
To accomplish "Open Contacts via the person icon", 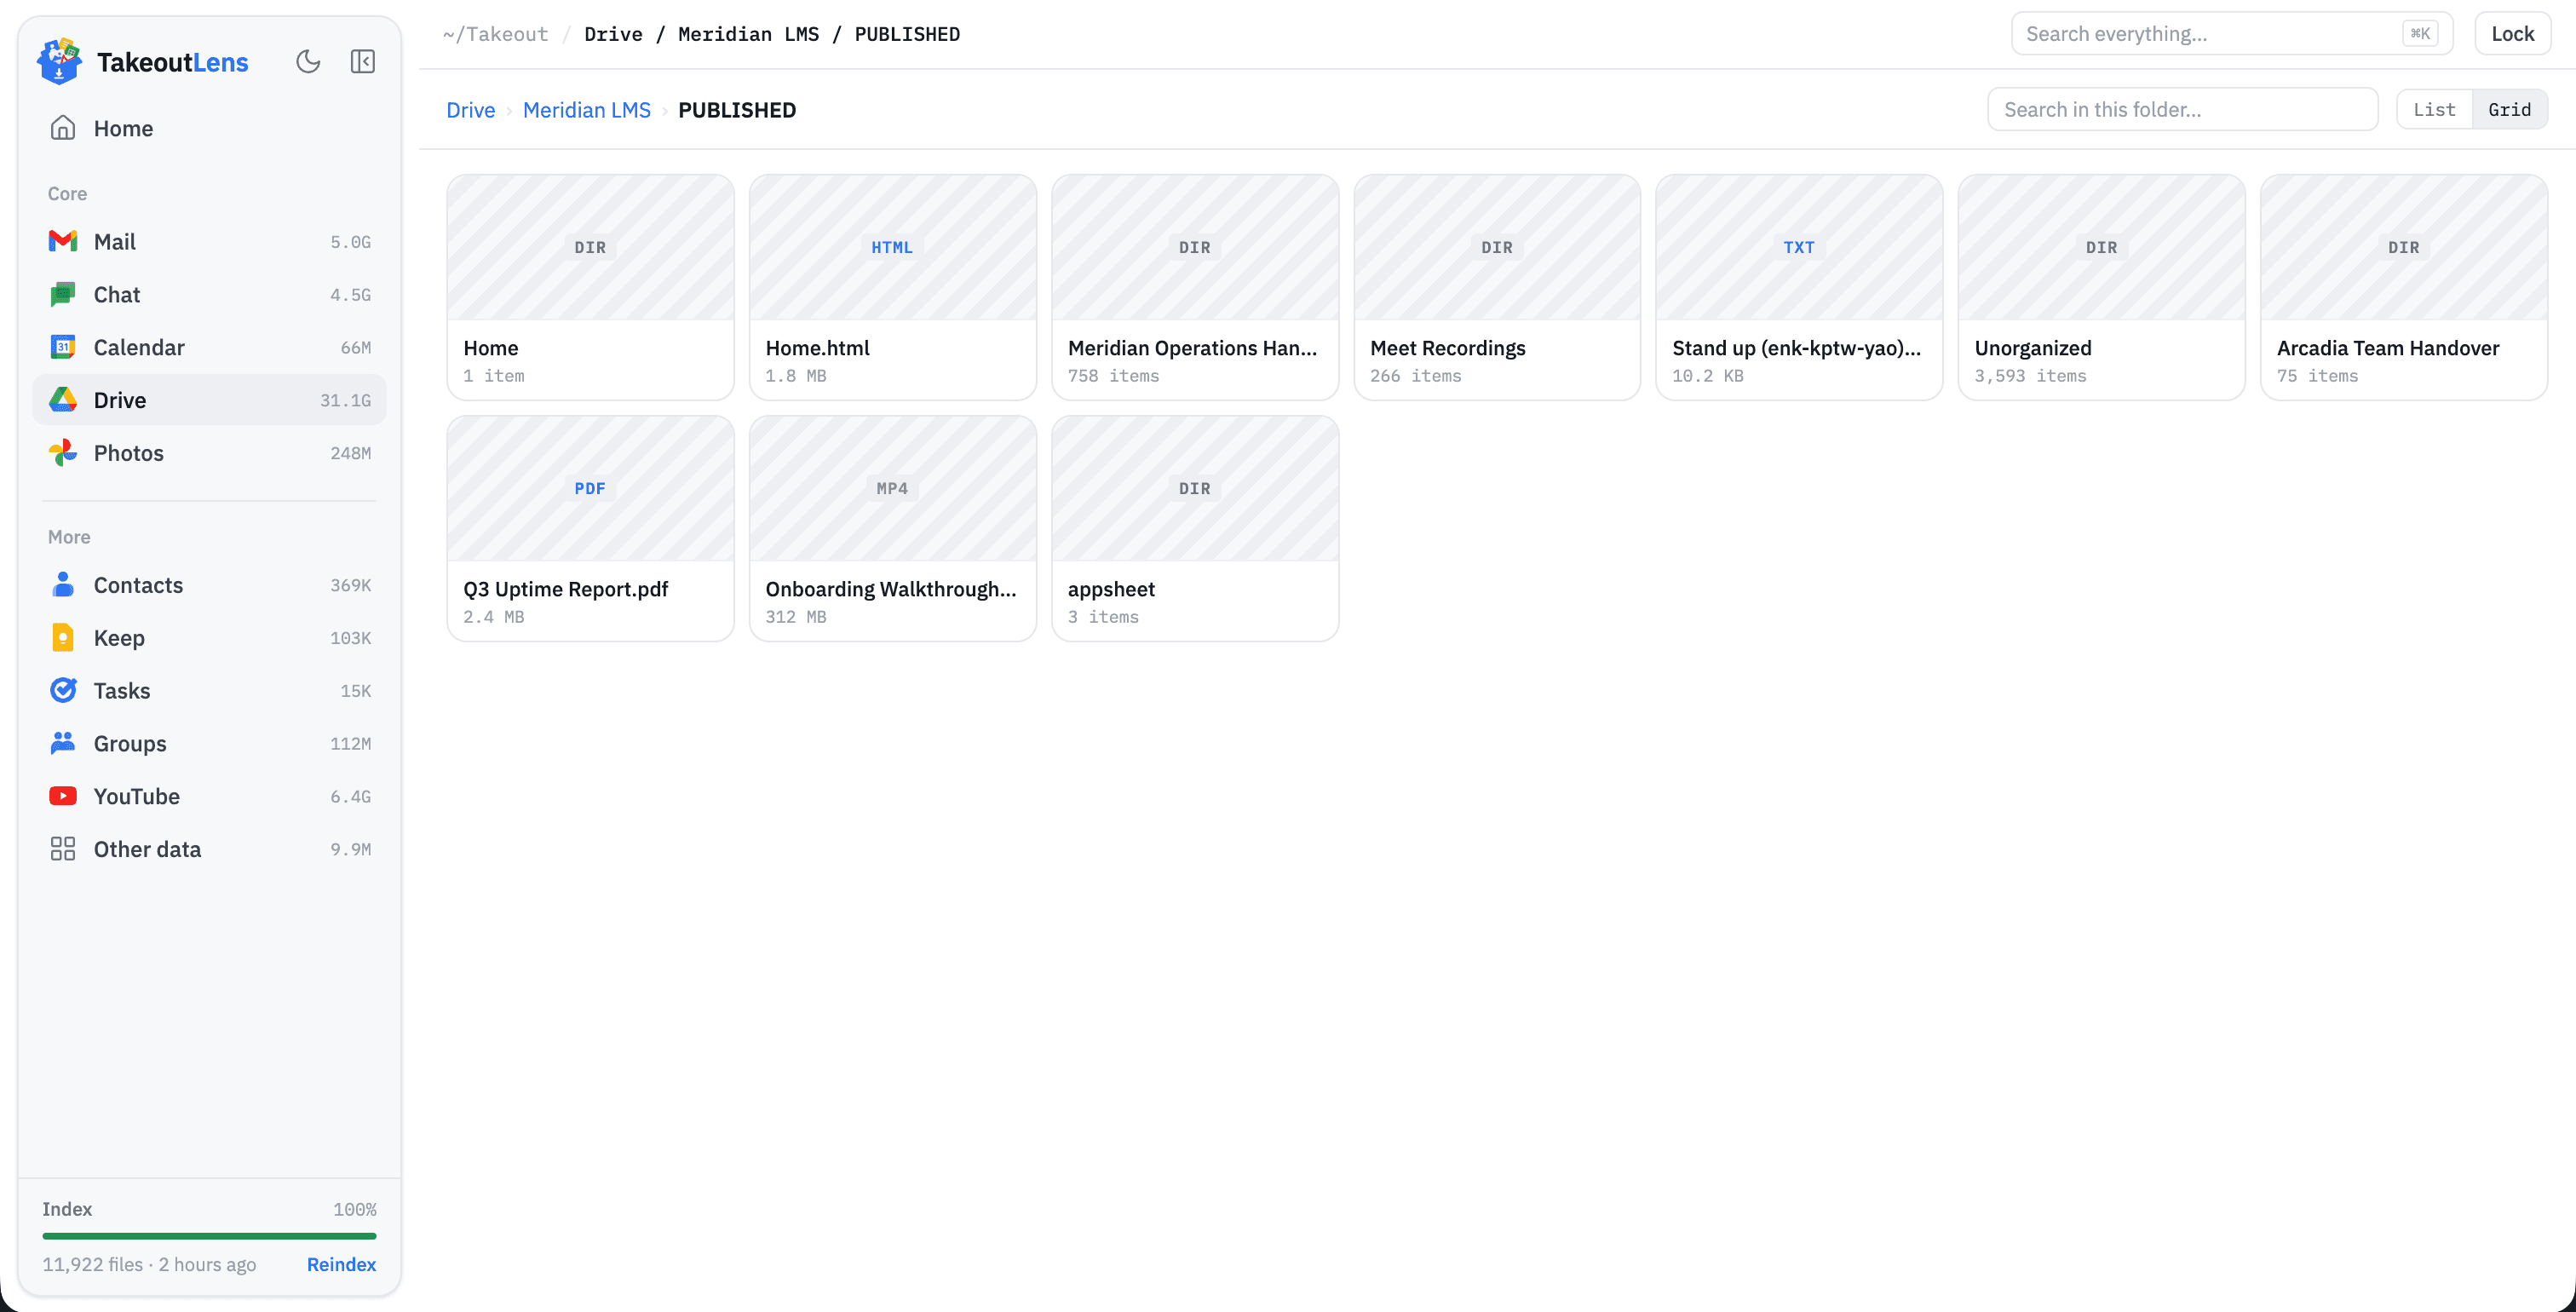I will pos(63,585).
